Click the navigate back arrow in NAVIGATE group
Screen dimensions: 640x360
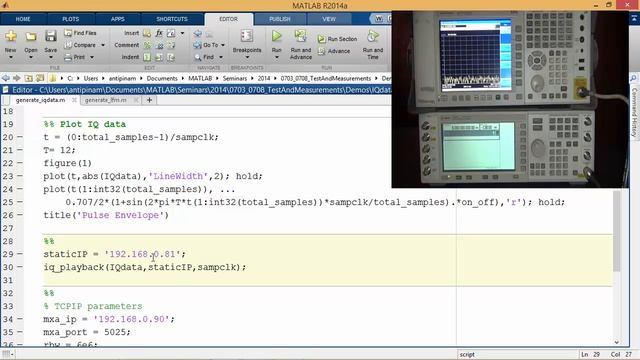pos(198,33)
